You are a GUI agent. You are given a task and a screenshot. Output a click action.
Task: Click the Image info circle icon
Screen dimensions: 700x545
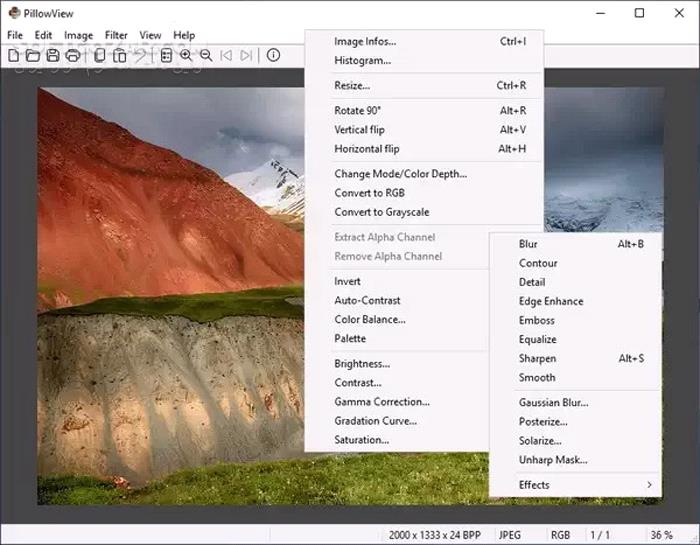coord(273,56)
